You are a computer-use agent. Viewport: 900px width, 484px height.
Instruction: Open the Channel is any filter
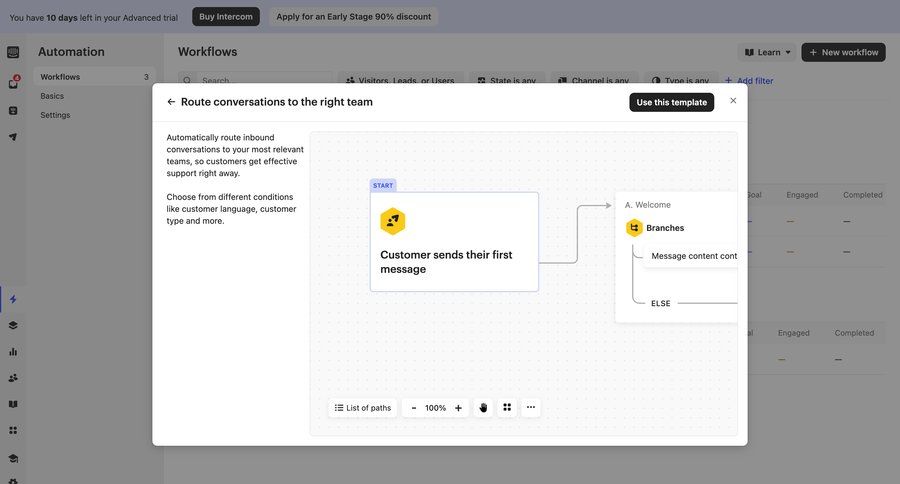pyautogui.click(x=594, y=80)
